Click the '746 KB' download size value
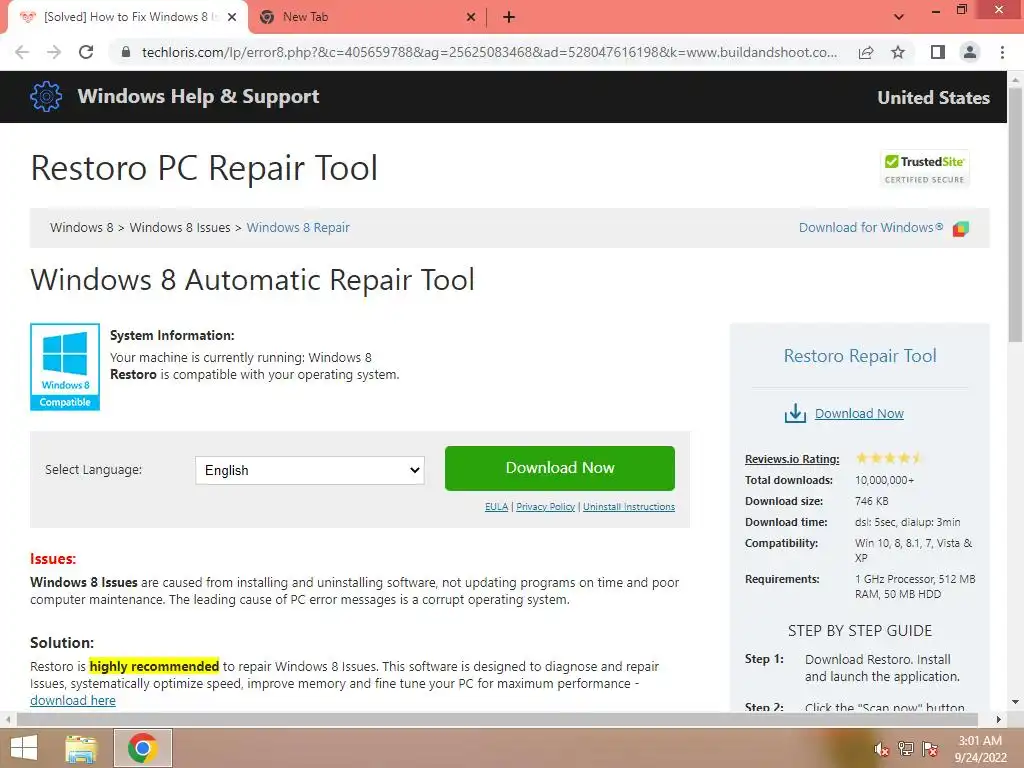This screenshot has width=1024, height=768. point(872,501)
